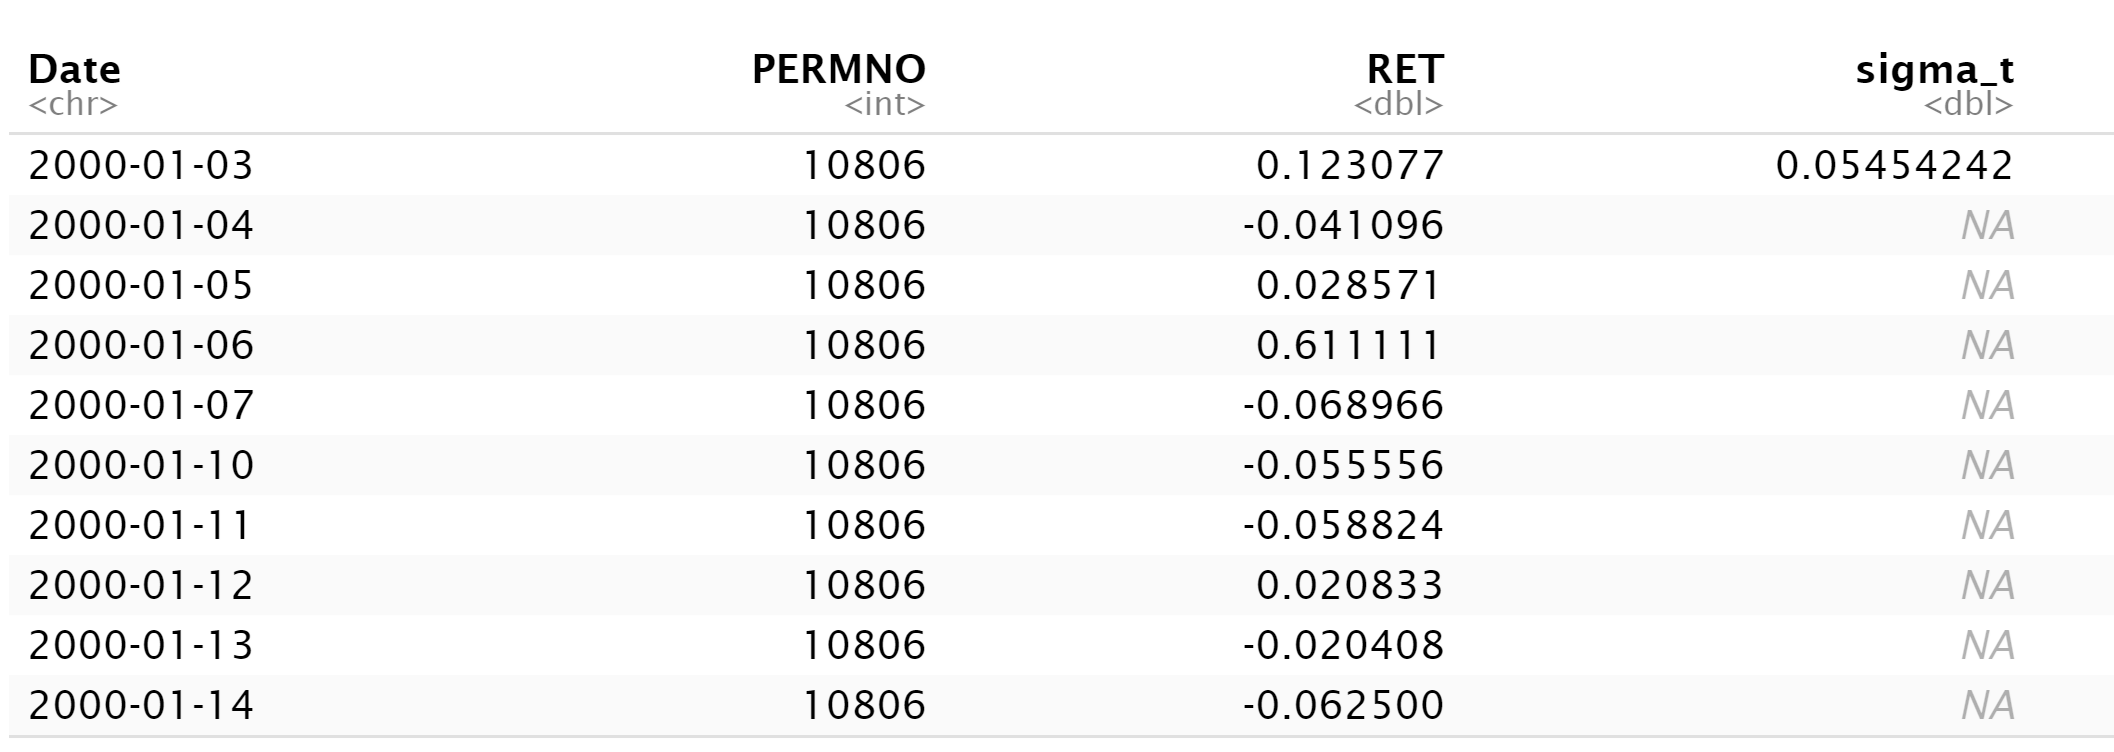Click the RET value -0.041096
The image size is (2114, 752).
(x=1343, y=225)
